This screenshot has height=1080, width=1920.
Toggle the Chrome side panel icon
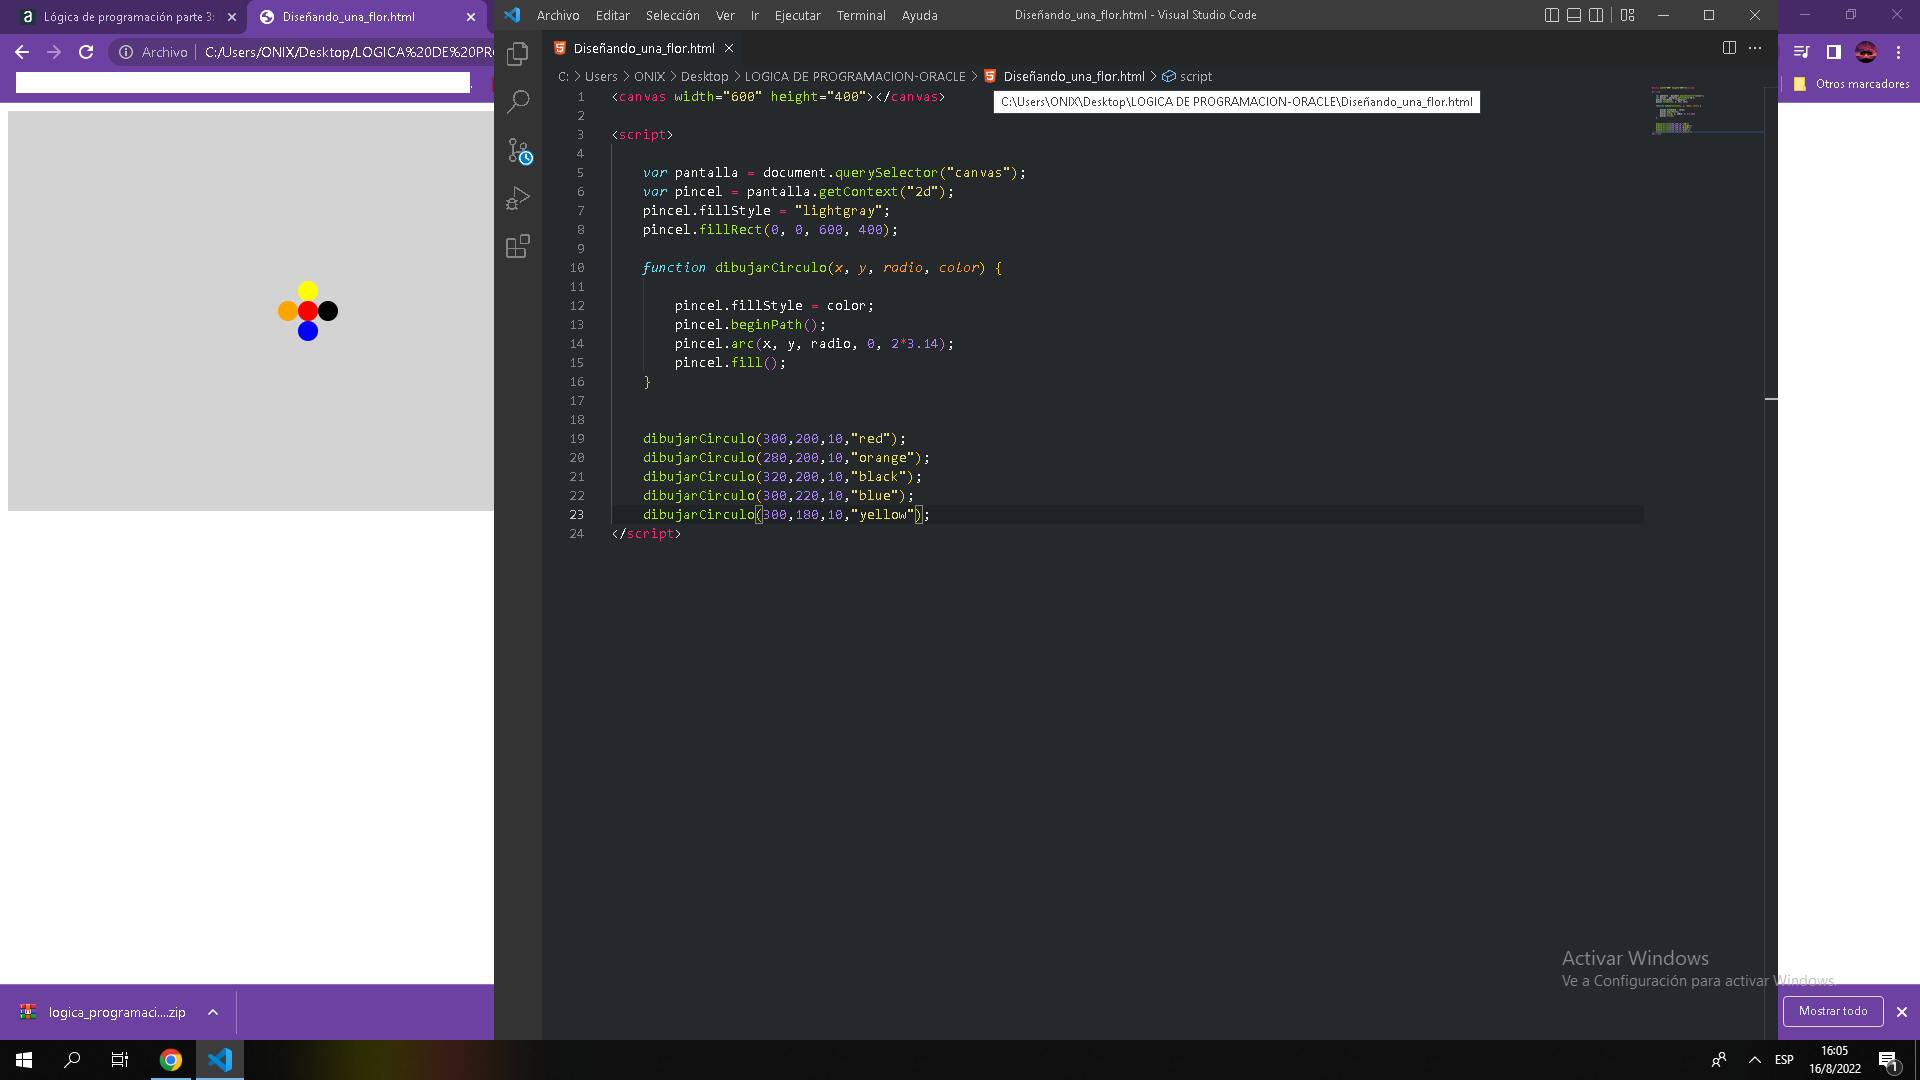coord(1834,52)
